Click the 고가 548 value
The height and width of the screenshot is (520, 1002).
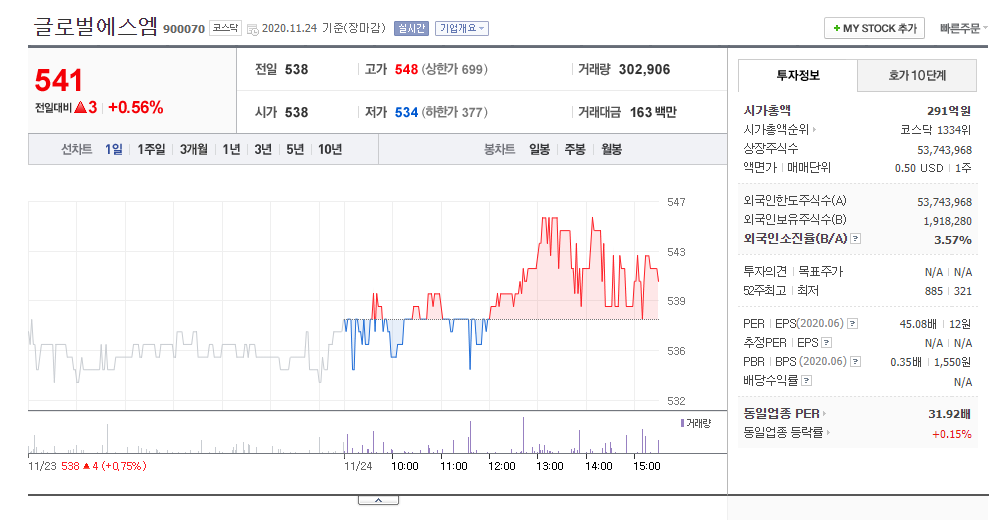coord(406,69)
